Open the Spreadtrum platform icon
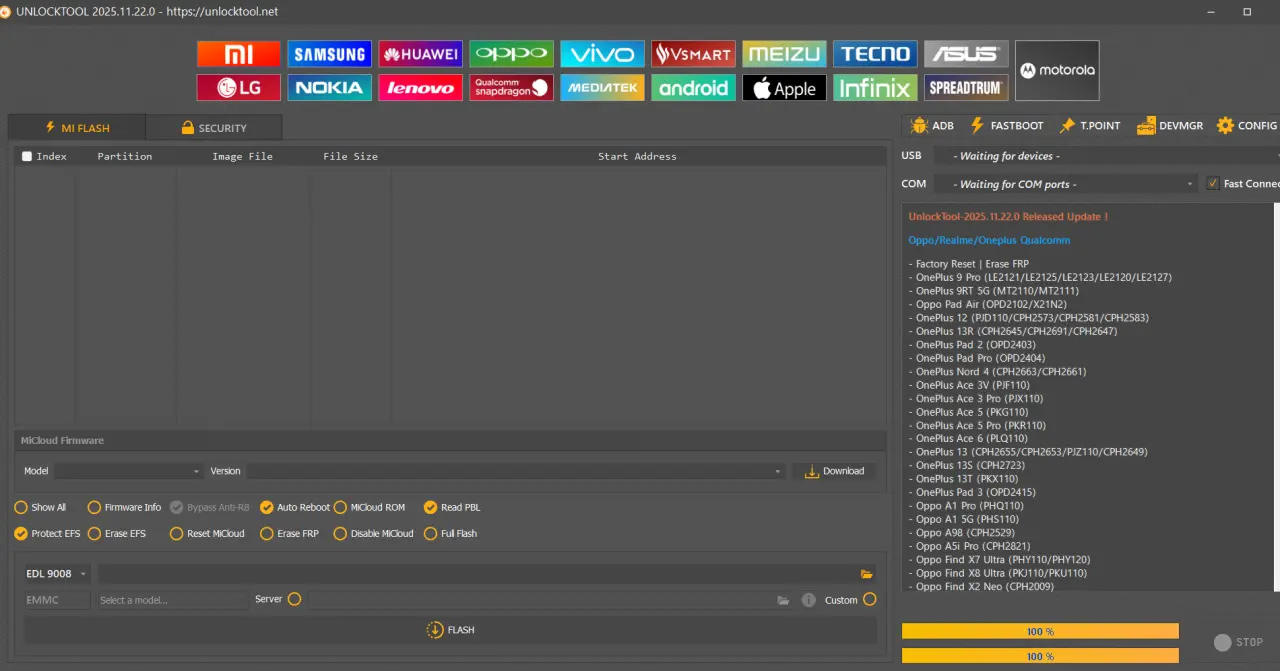The height and width of the screenshot is (671, 1280). pos(966,87)
